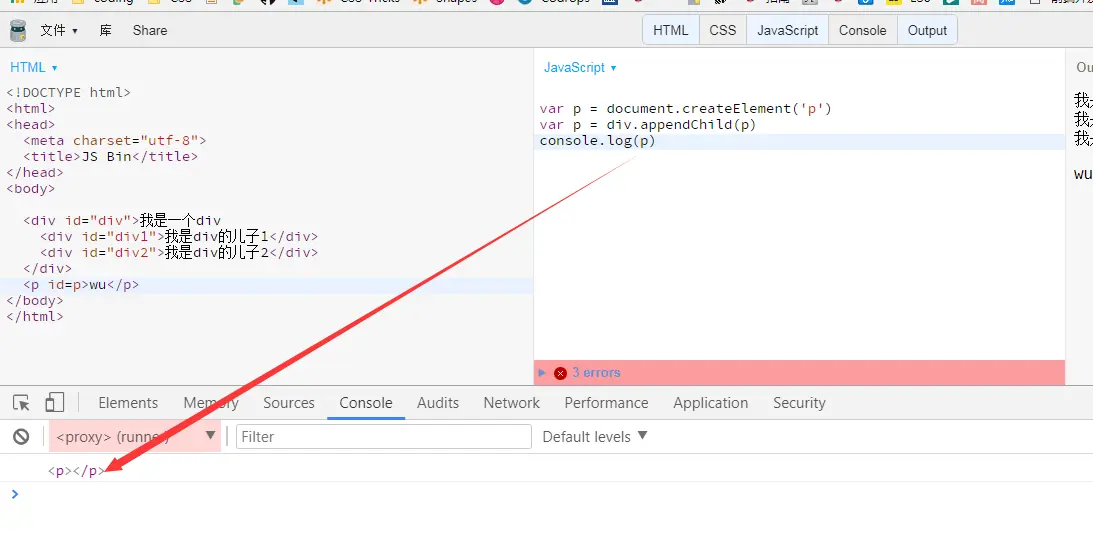Switch to the Application tab
This screenshot has width=1093, height=533.
(710, 403)
